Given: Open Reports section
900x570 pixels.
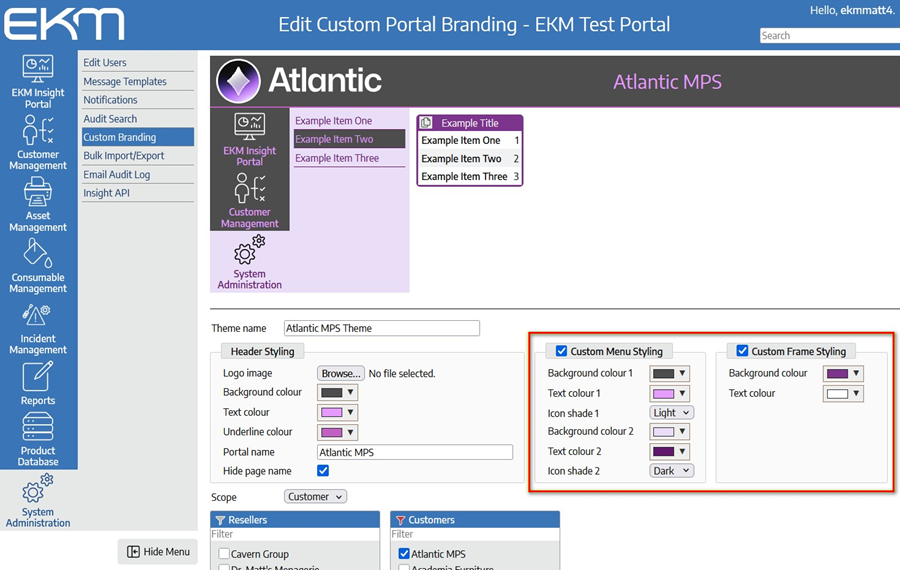Looking at the screenshot, I should coord(38,383).
